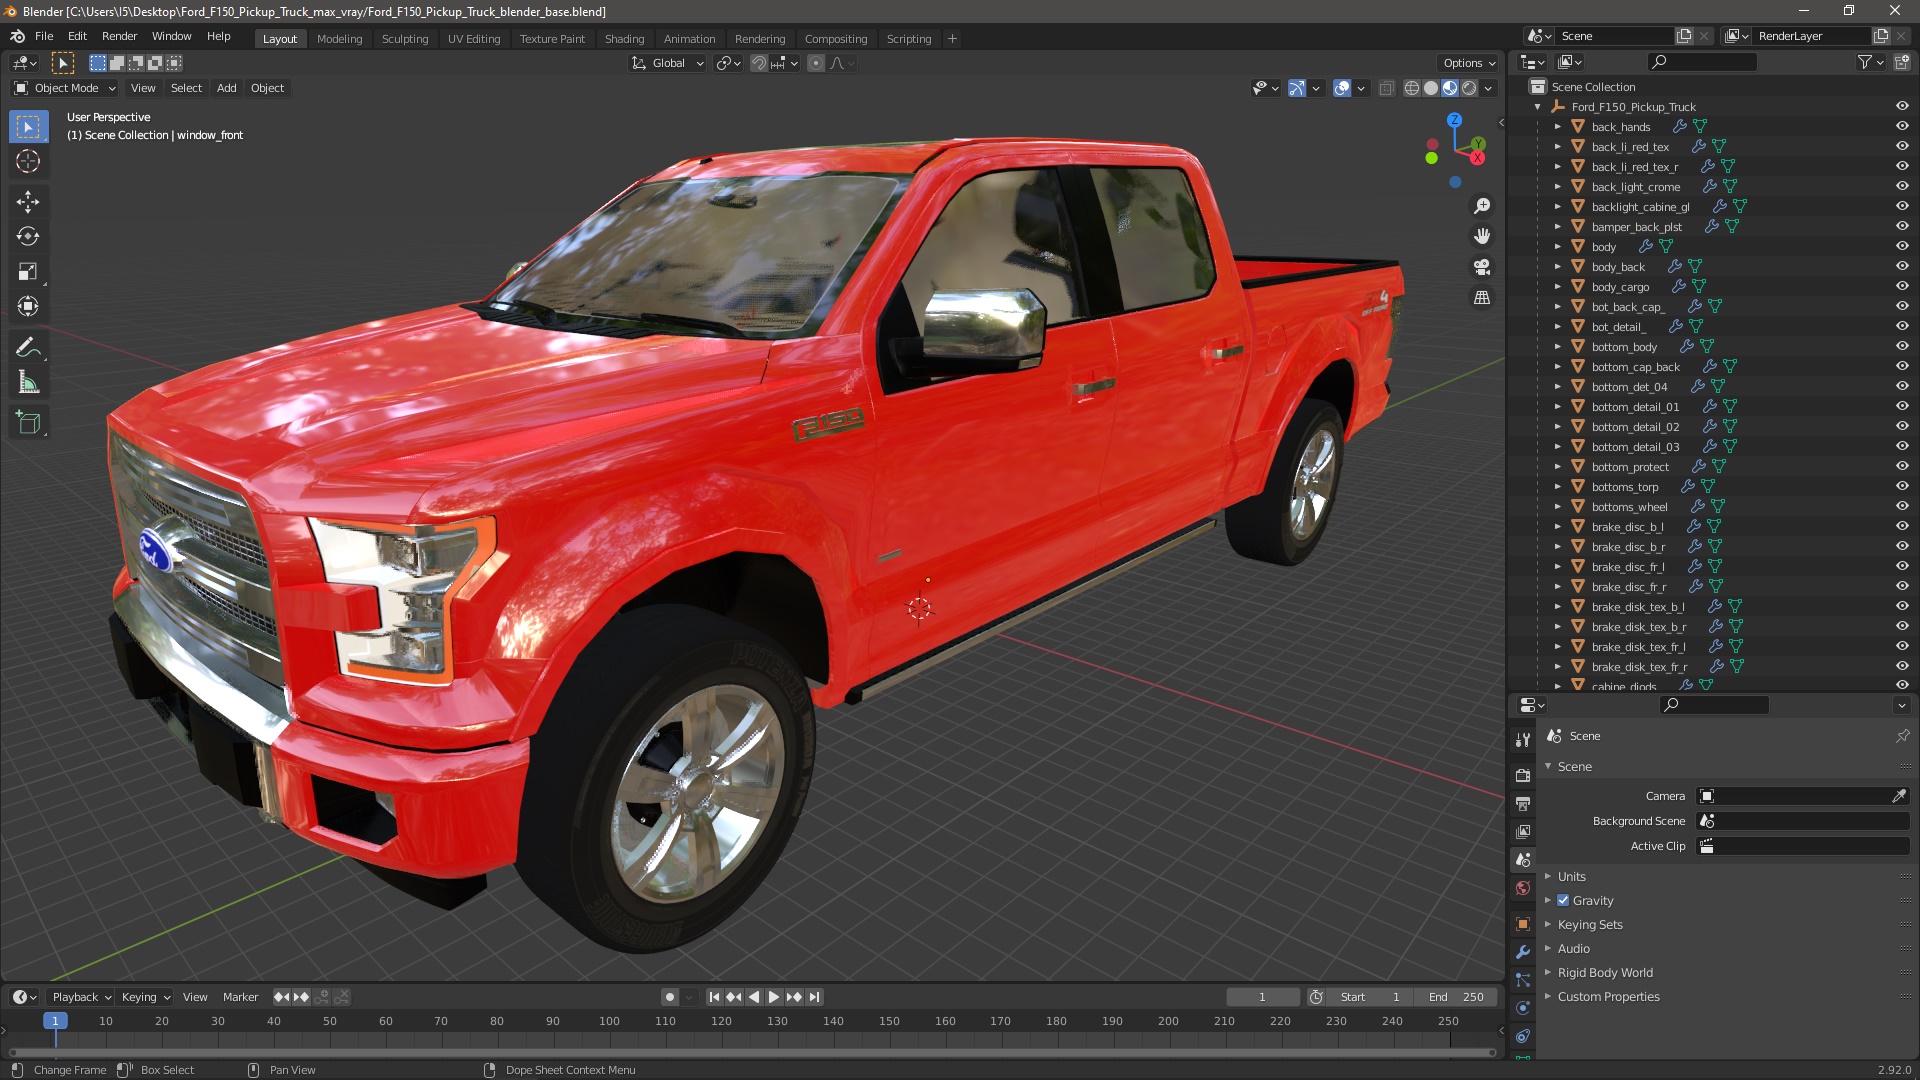1920x1080 pixels.
Task: Toggle auto keying record button
Action: click(x=670, y=997)
